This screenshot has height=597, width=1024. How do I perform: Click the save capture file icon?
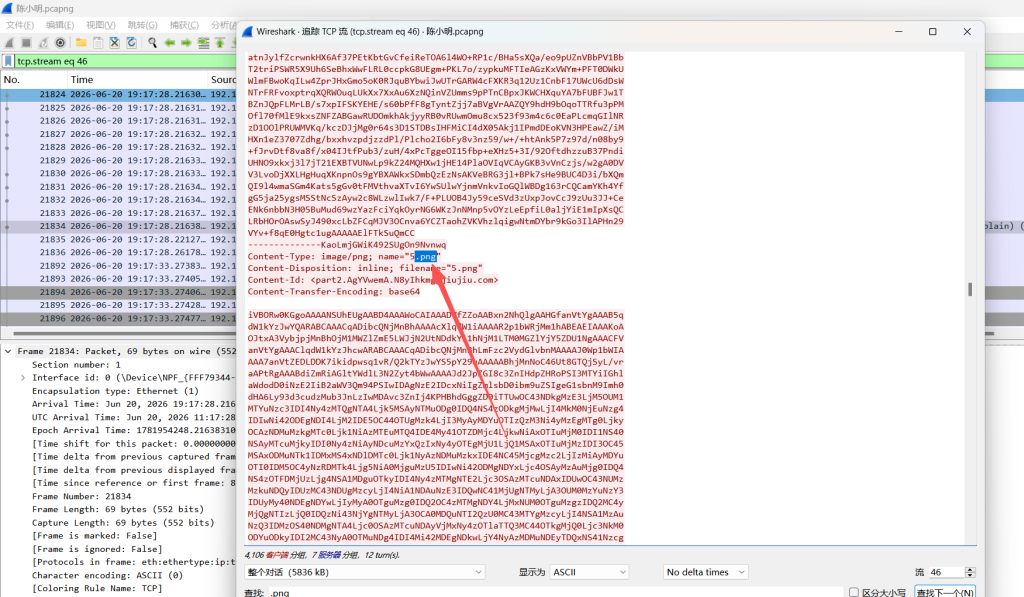coord(98,42)
